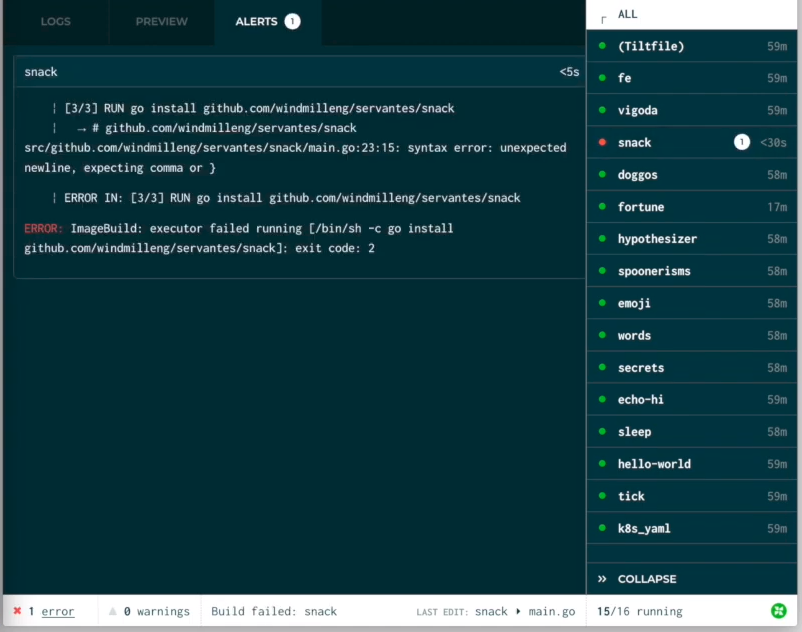Collapse the sidebar with COLLAPSE button
This screenshot has height=632, width=802.
pyautogui.click(x=692, y=579)
